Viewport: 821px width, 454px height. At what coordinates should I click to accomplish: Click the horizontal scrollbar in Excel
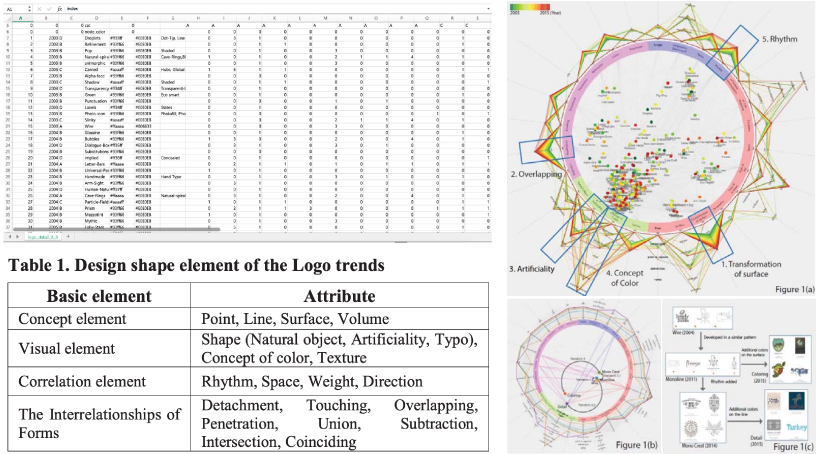click(x=116, y=229)
